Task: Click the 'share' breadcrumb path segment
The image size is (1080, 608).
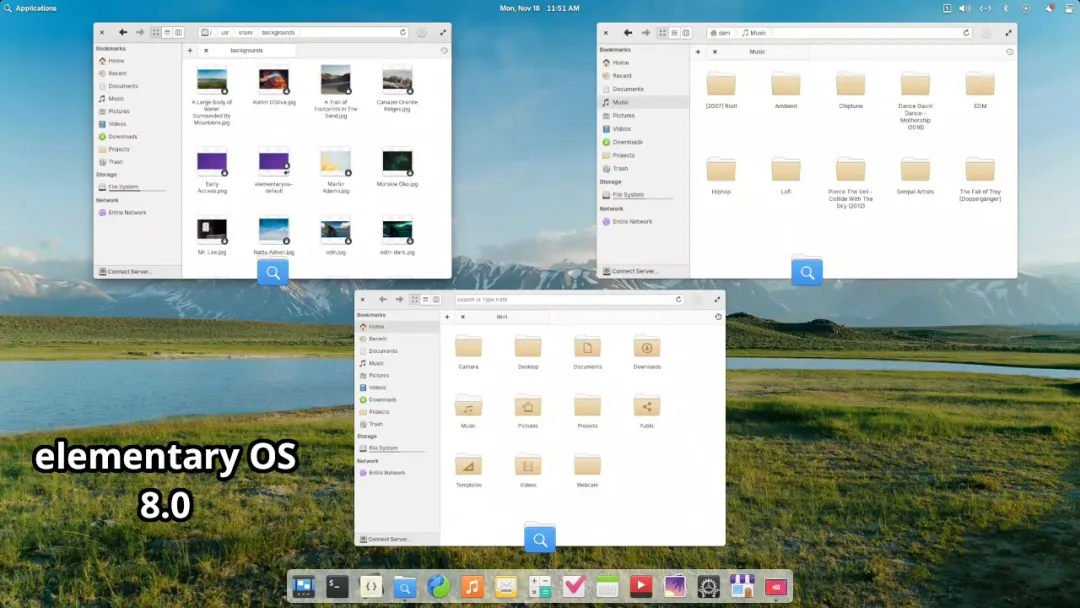Action: click(244, 32)
